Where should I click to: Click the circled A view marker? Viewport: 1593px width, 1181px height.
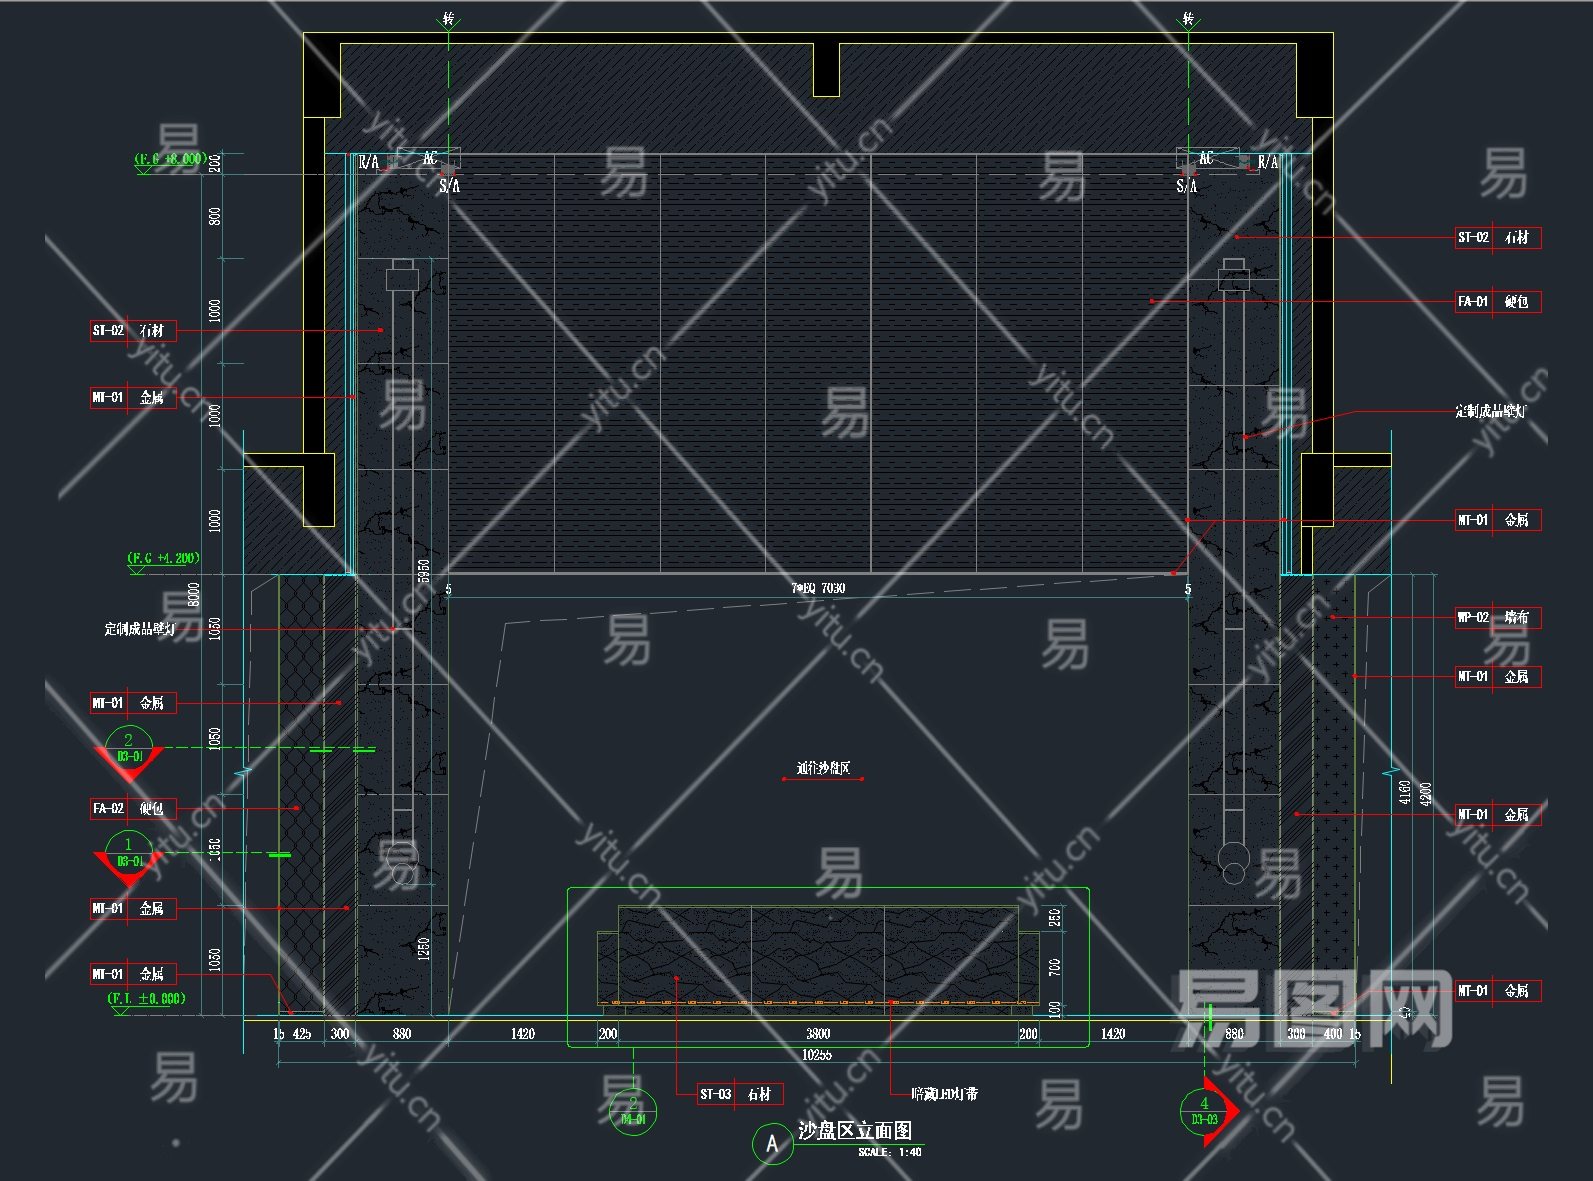pyautogui.click(x=772, y=1143)
